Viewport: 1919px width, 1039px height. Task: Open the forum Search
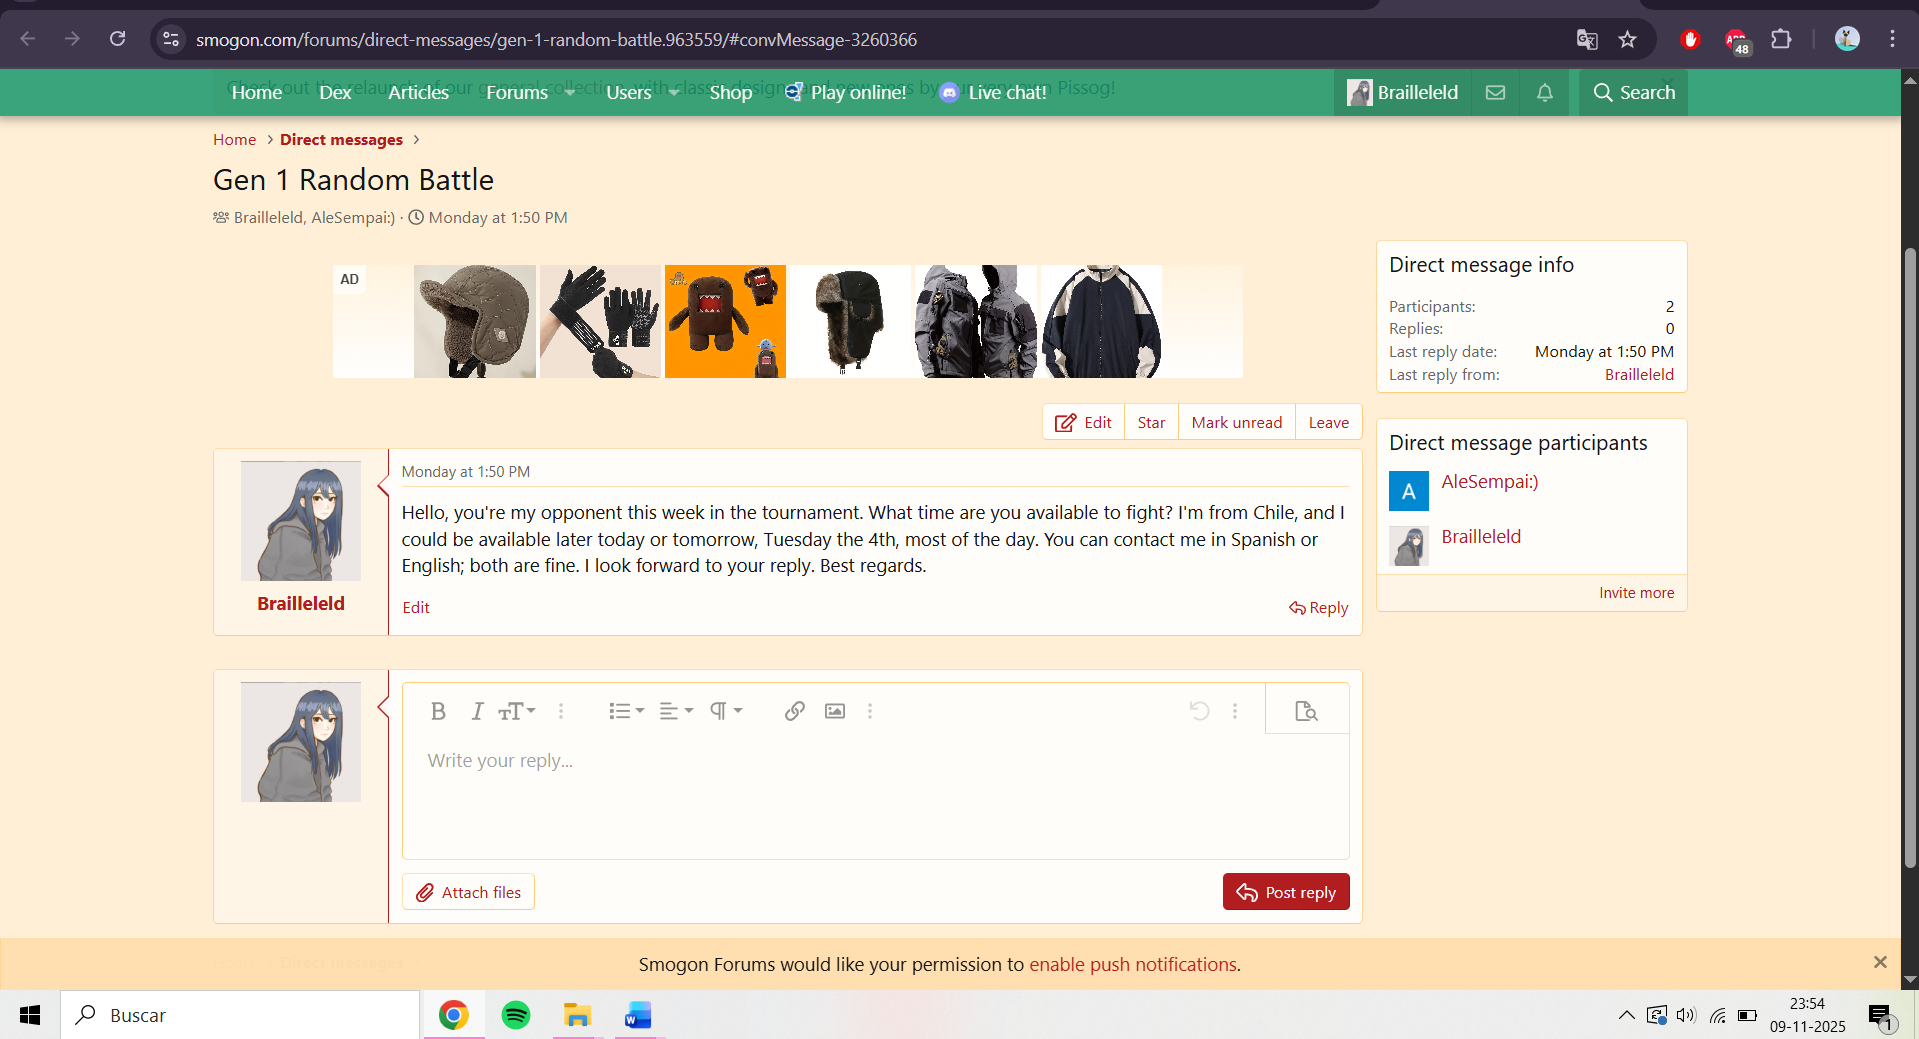click(x=1634, y=92)
